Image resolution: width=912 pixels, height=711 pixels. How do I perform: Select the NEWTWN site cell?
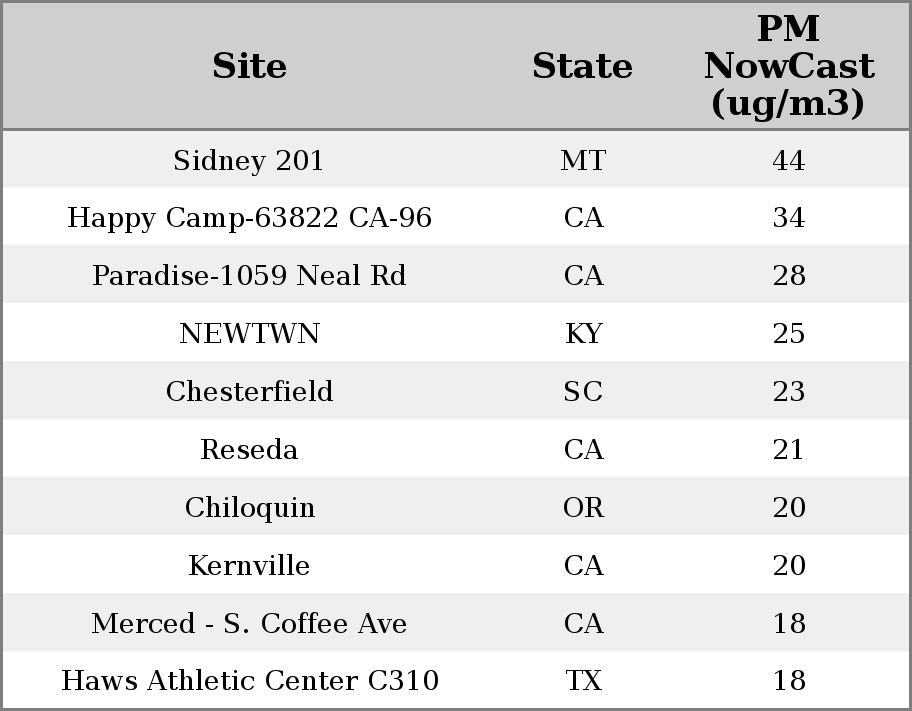click(x=249, y=334)
